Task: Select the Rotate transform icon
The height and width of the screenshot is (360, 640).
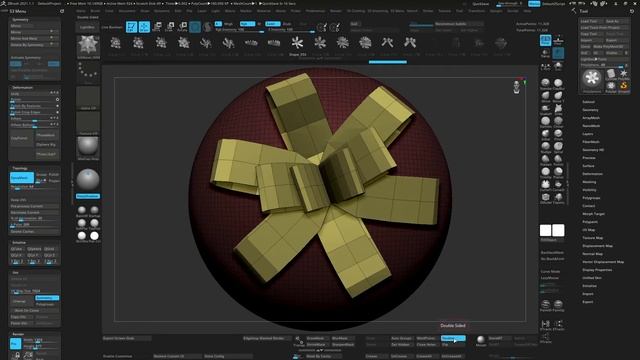Action: click(182, 27)
